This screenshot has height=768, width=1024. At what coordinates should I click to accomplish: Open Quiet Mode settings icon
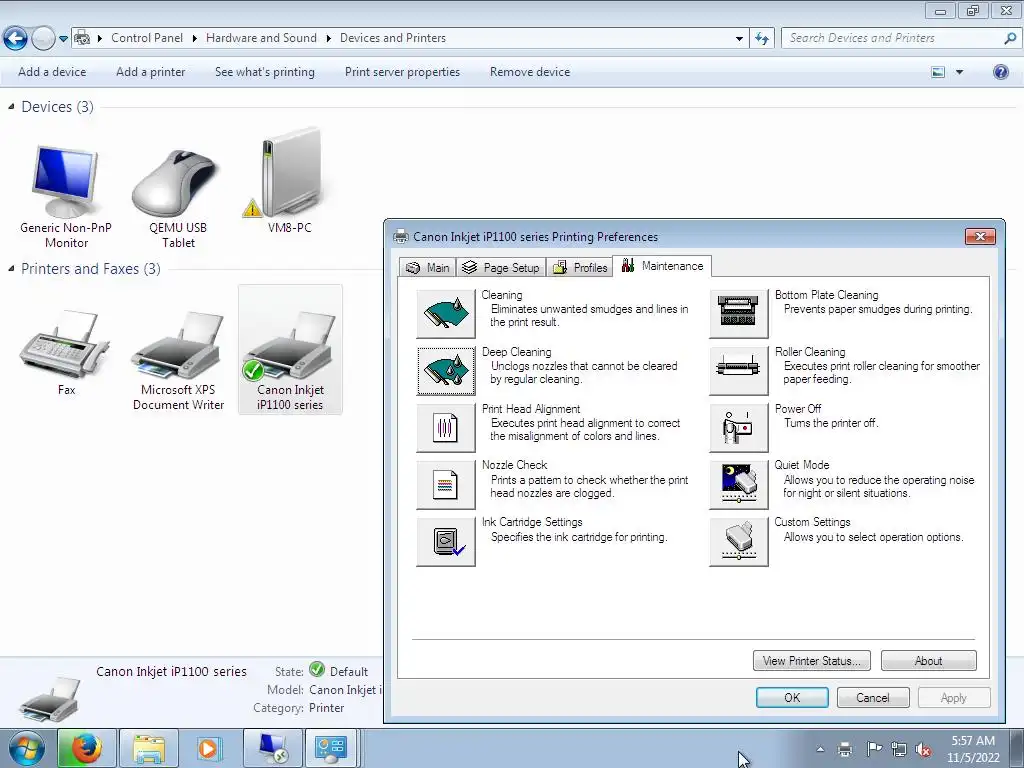tap(739, 485)
